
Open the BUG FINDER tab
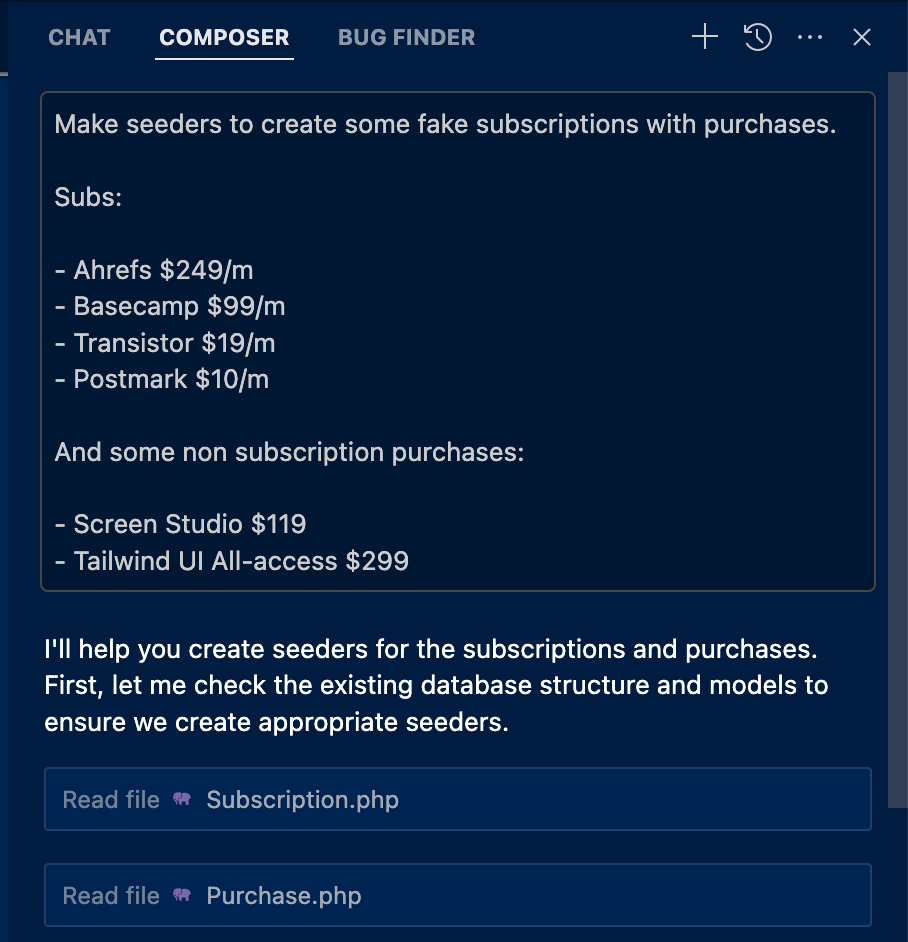click(x=406, y=38)
